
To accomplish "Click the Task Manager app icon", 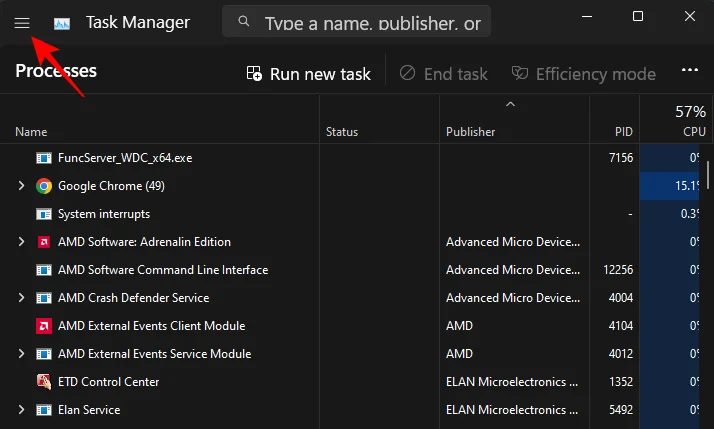I will (x=62, y=23).
